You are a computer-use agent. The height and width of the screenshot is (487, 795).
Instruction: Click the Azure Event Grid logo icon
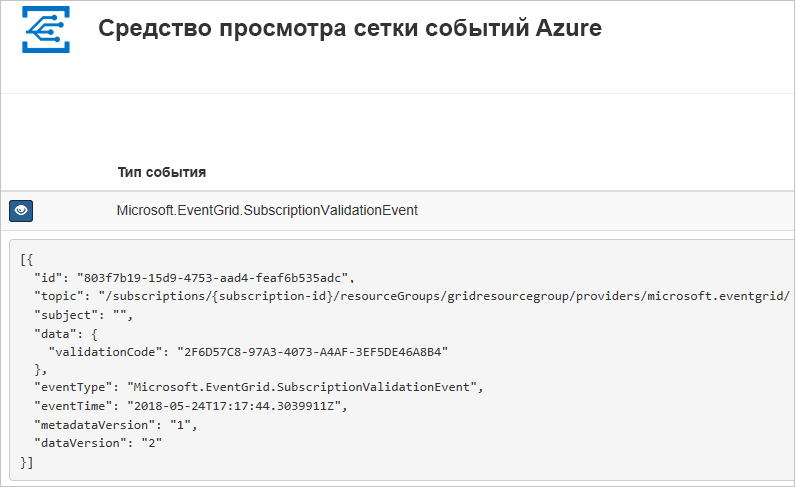[x=46, y=29]
